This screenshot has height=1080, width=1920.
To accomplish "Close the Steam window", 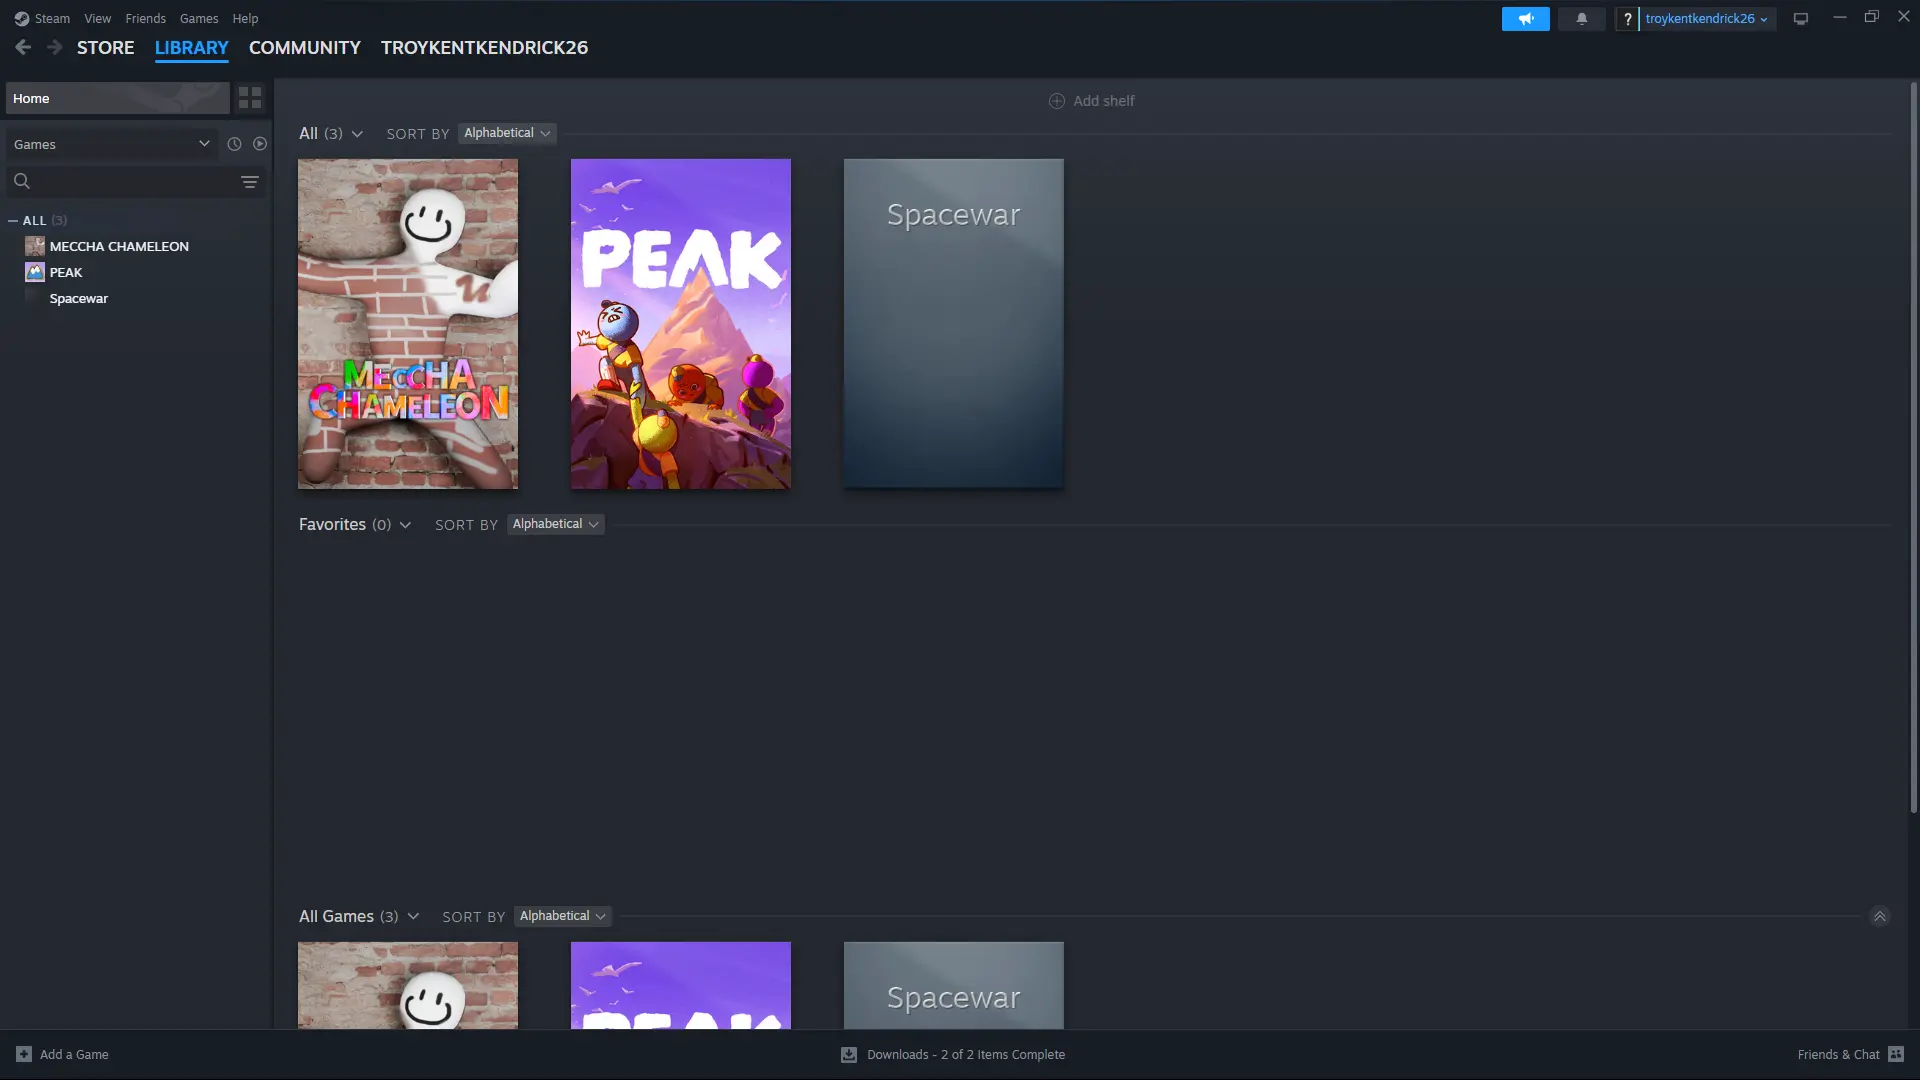I will (1904, 17).
